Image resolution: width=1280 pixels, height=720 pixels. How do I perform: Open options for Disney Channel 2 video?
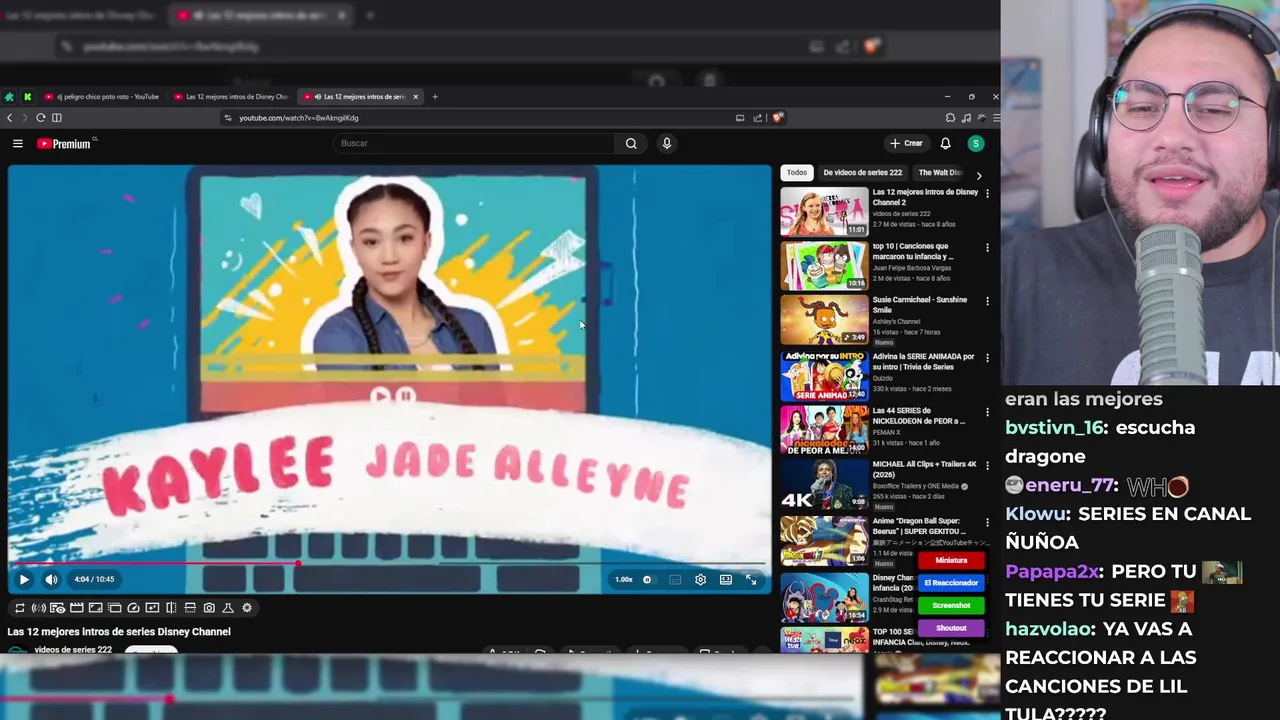click(x=987, y=194)
